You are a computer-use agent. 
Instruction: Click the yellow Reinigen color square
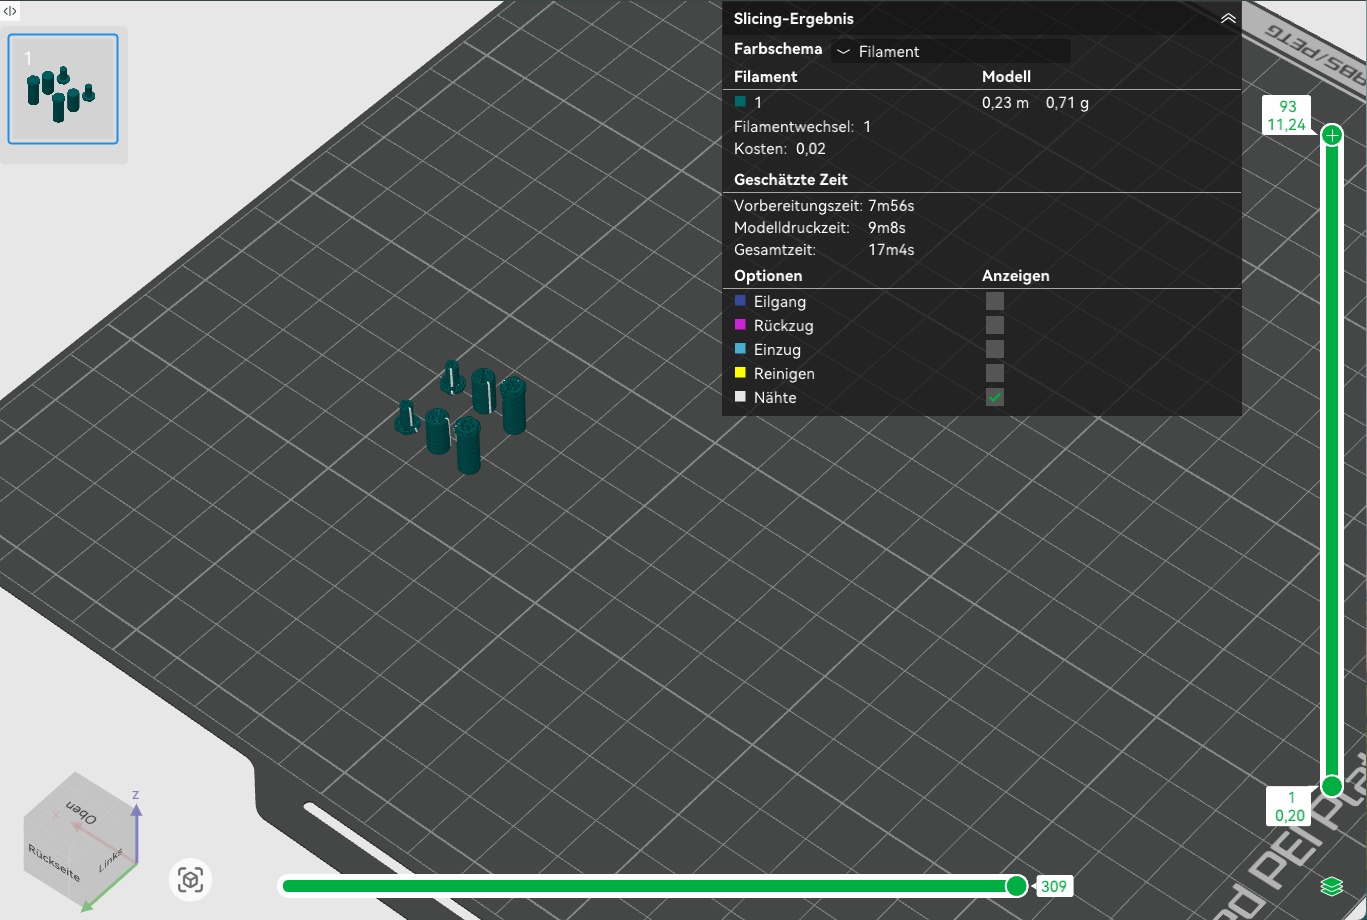coord(740,373)
